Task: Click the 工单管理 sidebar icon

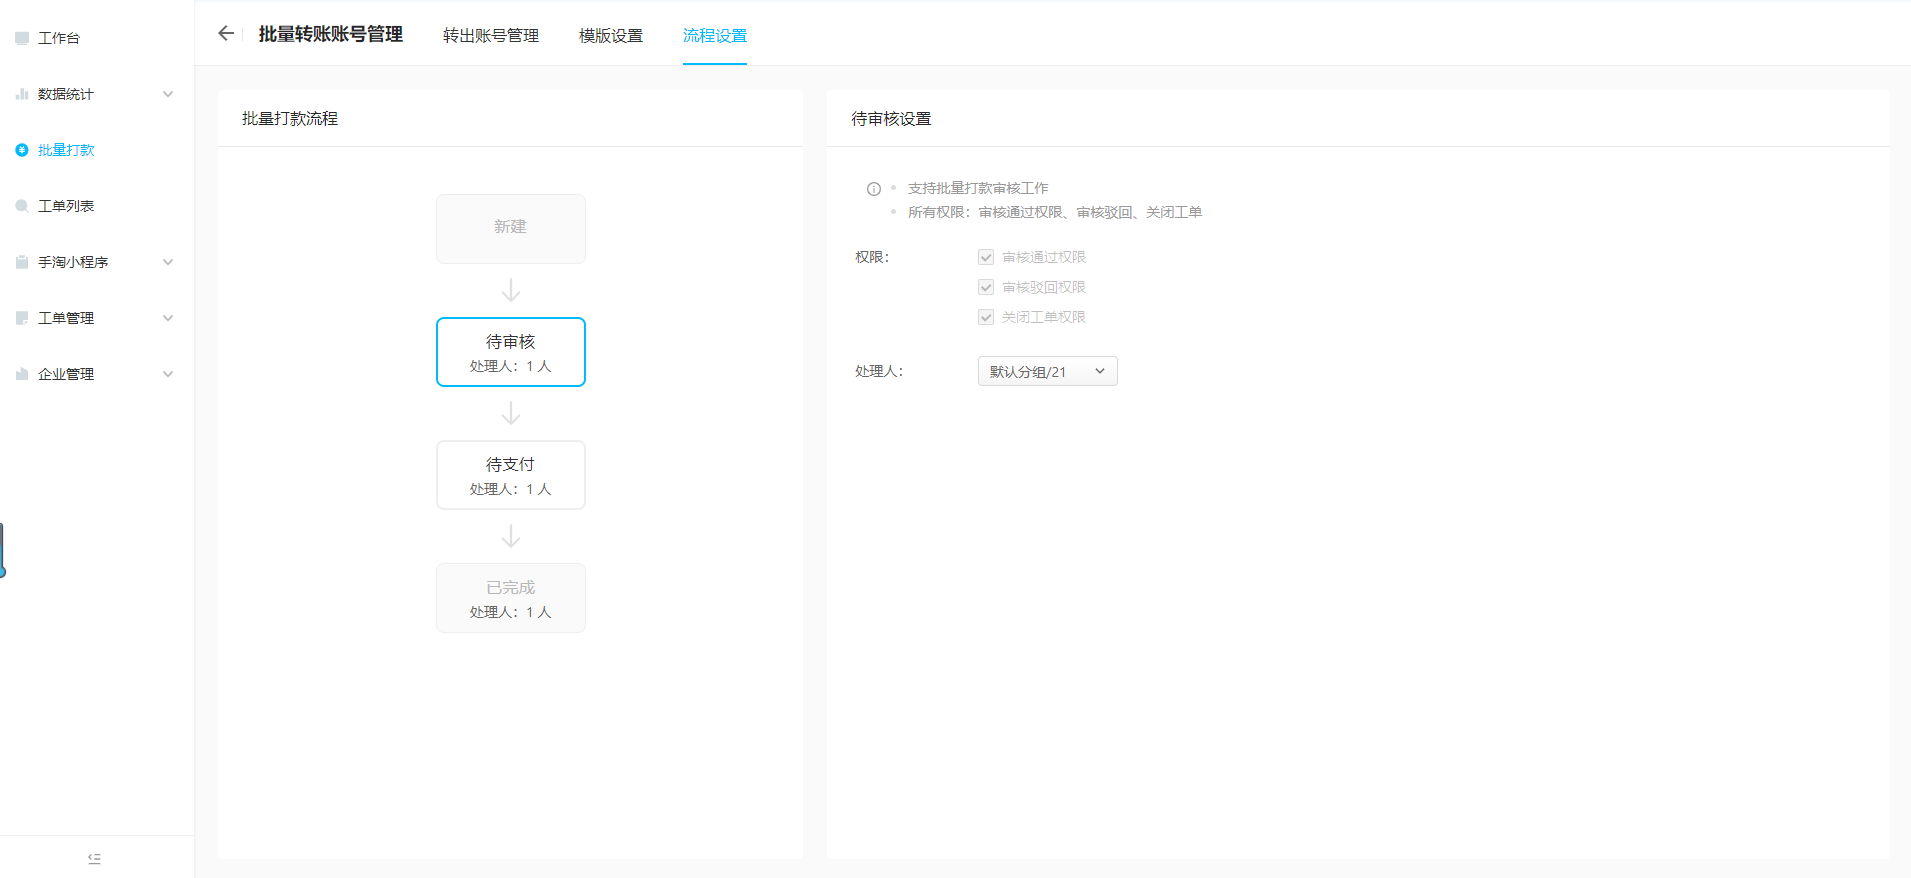Action: tap(22, 318)
